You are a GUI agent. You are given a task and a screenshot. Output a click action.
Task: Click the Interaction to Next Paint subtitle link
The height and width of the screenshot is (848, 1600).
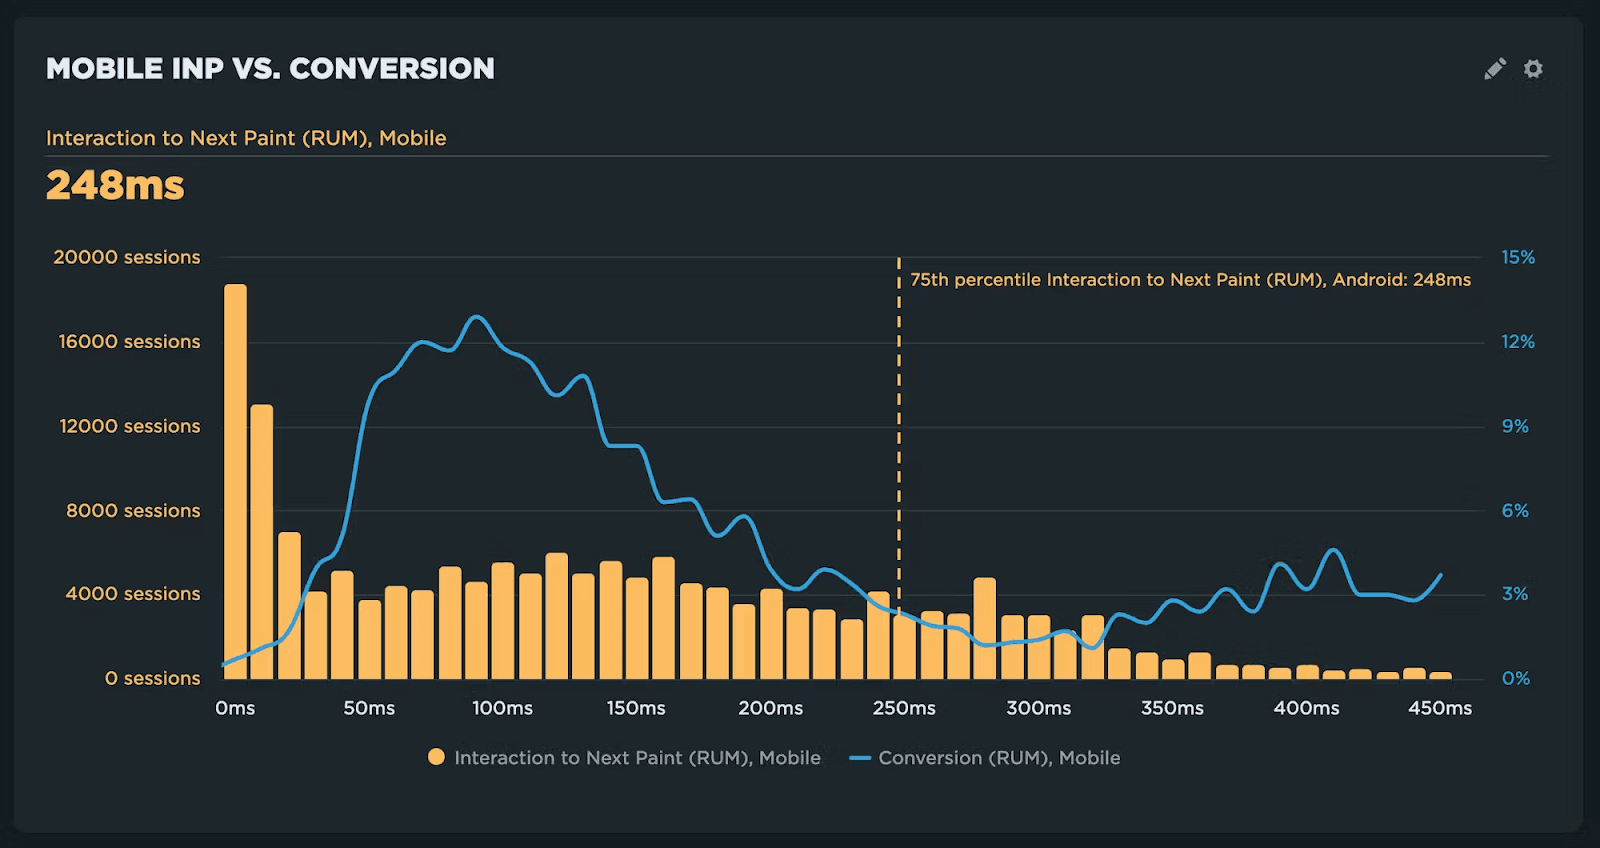pyautogui.click(x=246, y=138)
